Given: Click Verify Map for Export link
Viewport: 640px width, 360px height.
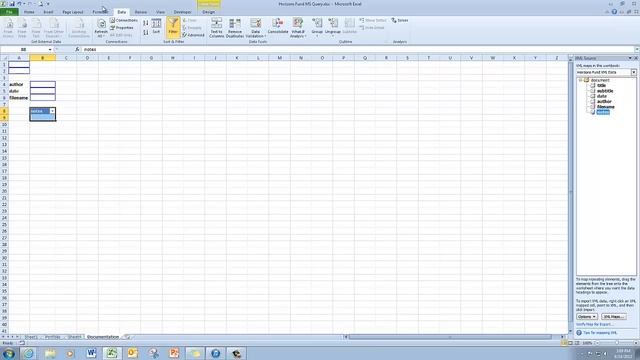Looking at the screenshot, I should pos(594,324).
